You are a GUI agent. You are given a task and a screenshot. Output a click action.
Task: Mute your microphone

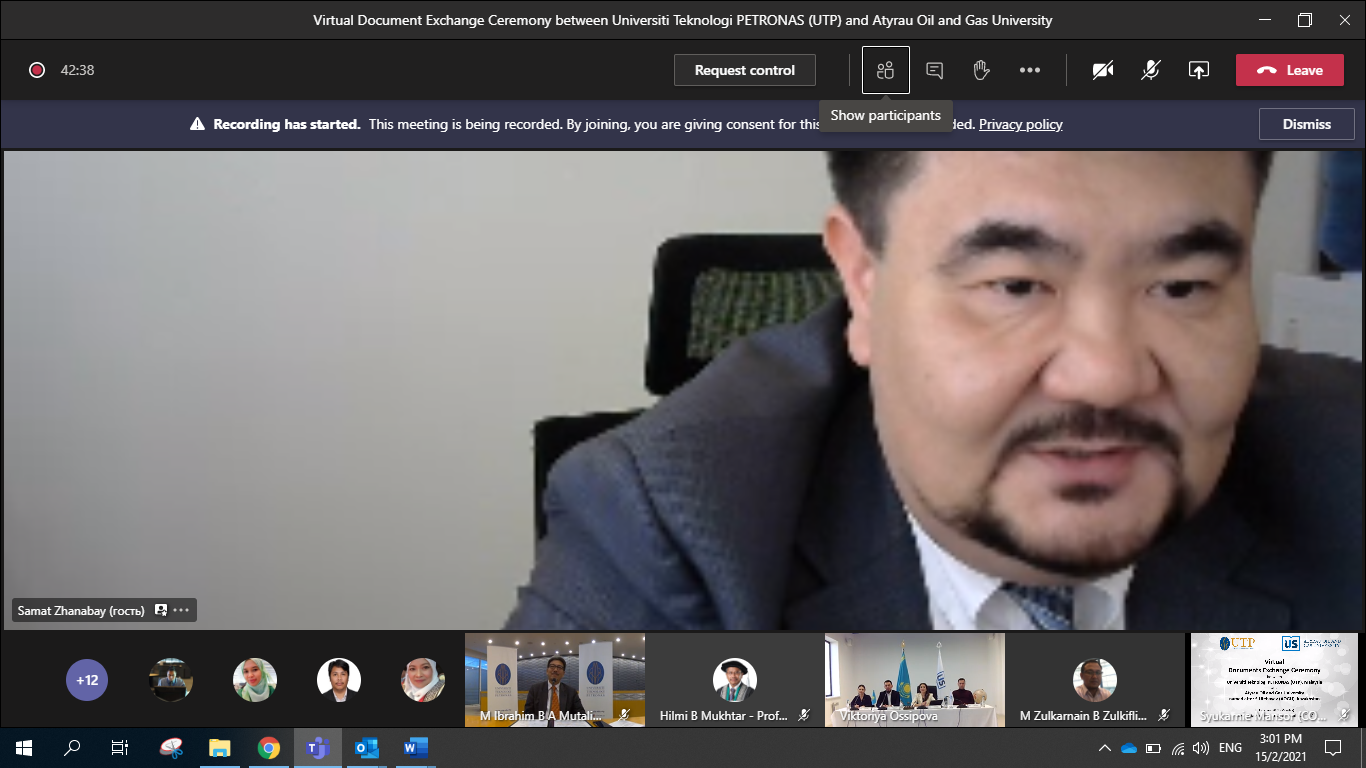pyautogui.click(x=1150, y=70)
